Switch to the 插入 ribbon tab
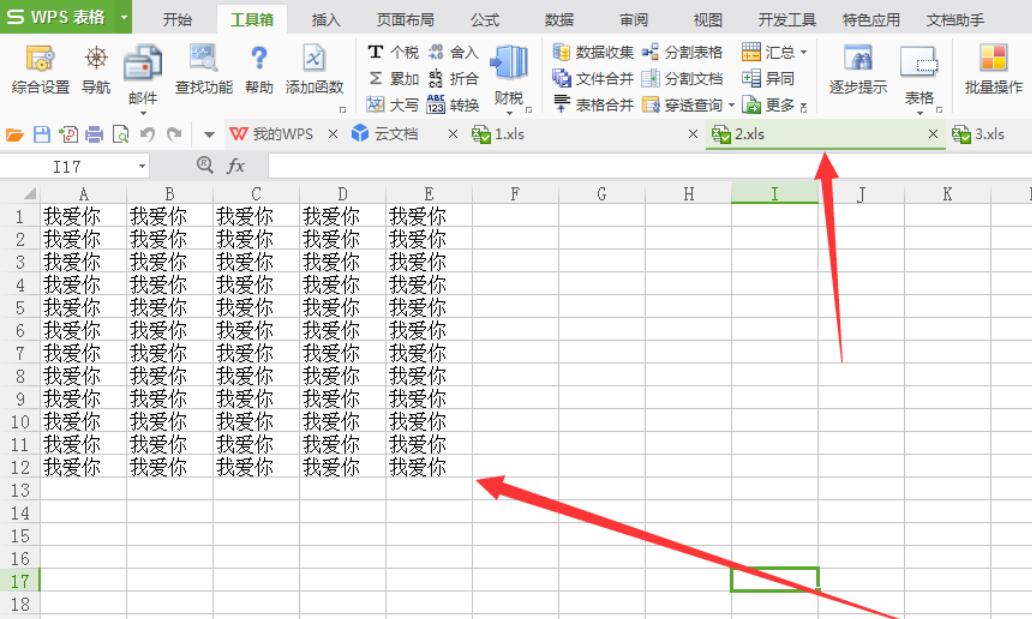The height and width of the screenshot is (619, 1032). [x=326, y=20]
